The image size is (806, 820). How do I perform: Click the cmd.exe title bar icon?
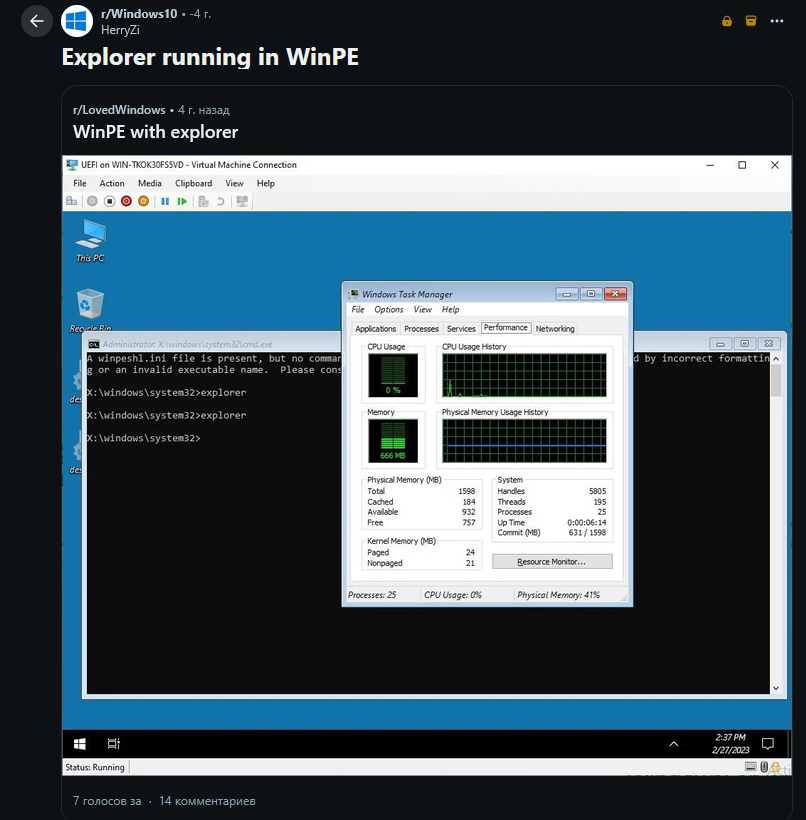pyautogui.click(x=94, y=344)
